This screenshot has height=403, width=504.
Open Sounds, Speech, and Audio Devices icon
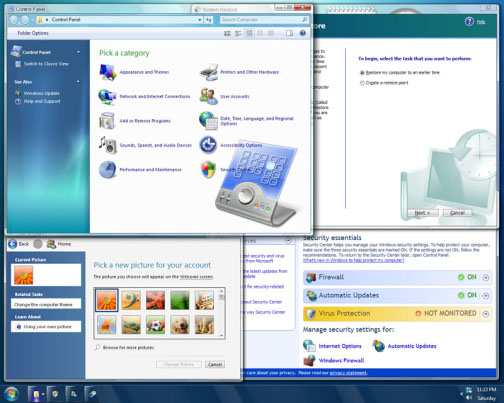[108, 145]
